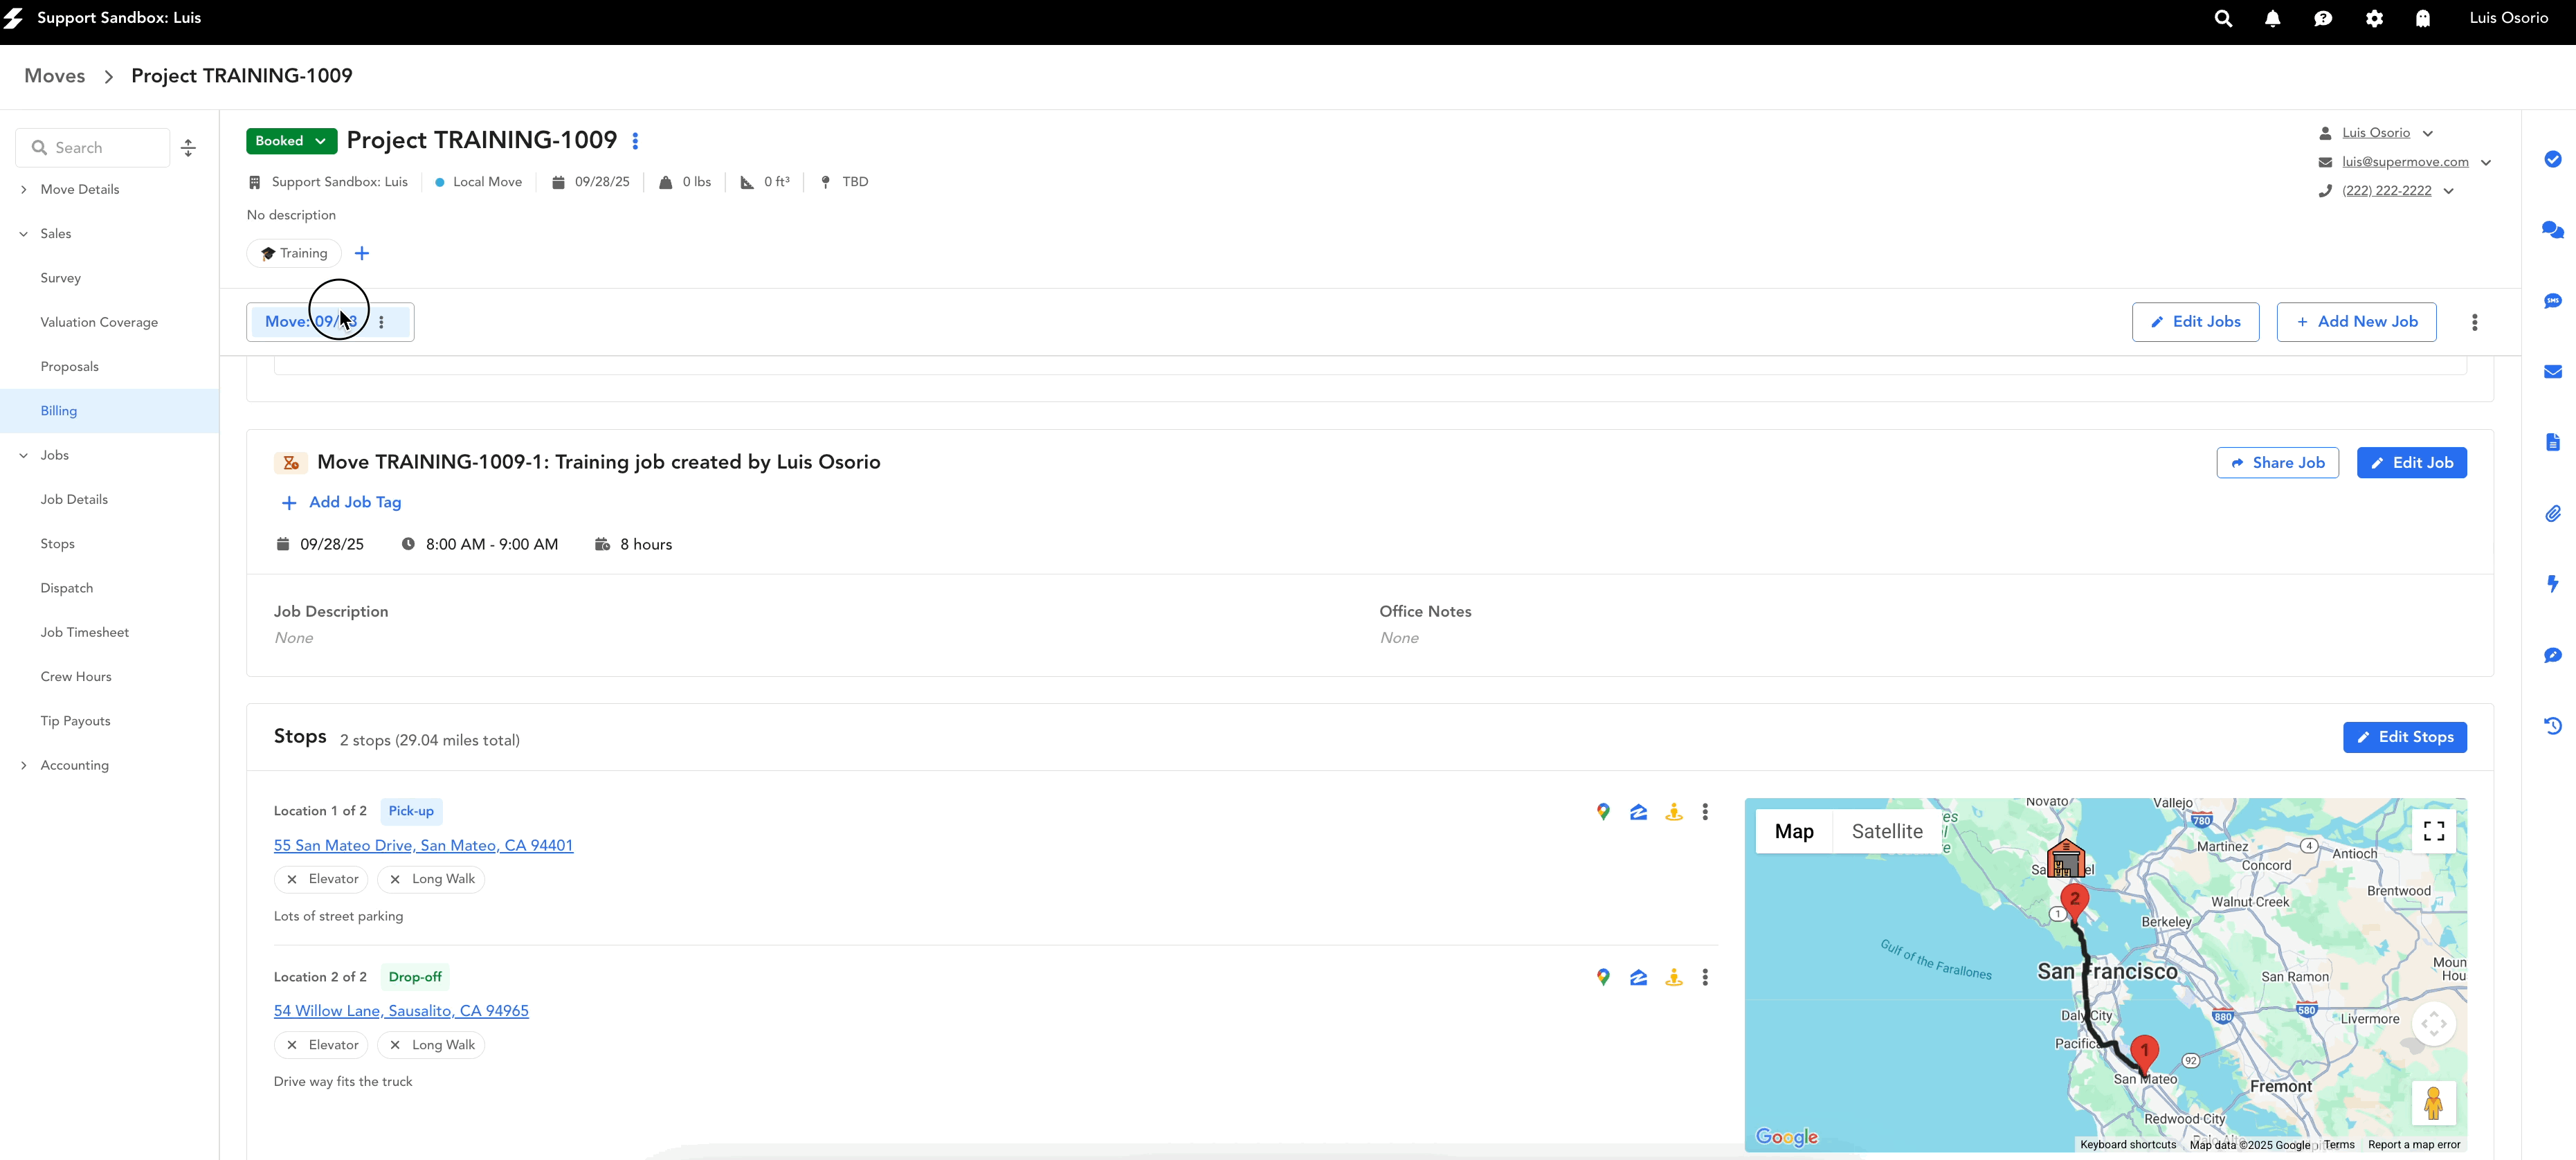Open the Booked status dropdown
Screen dimensions: 2576x1160
click(291, 141)
